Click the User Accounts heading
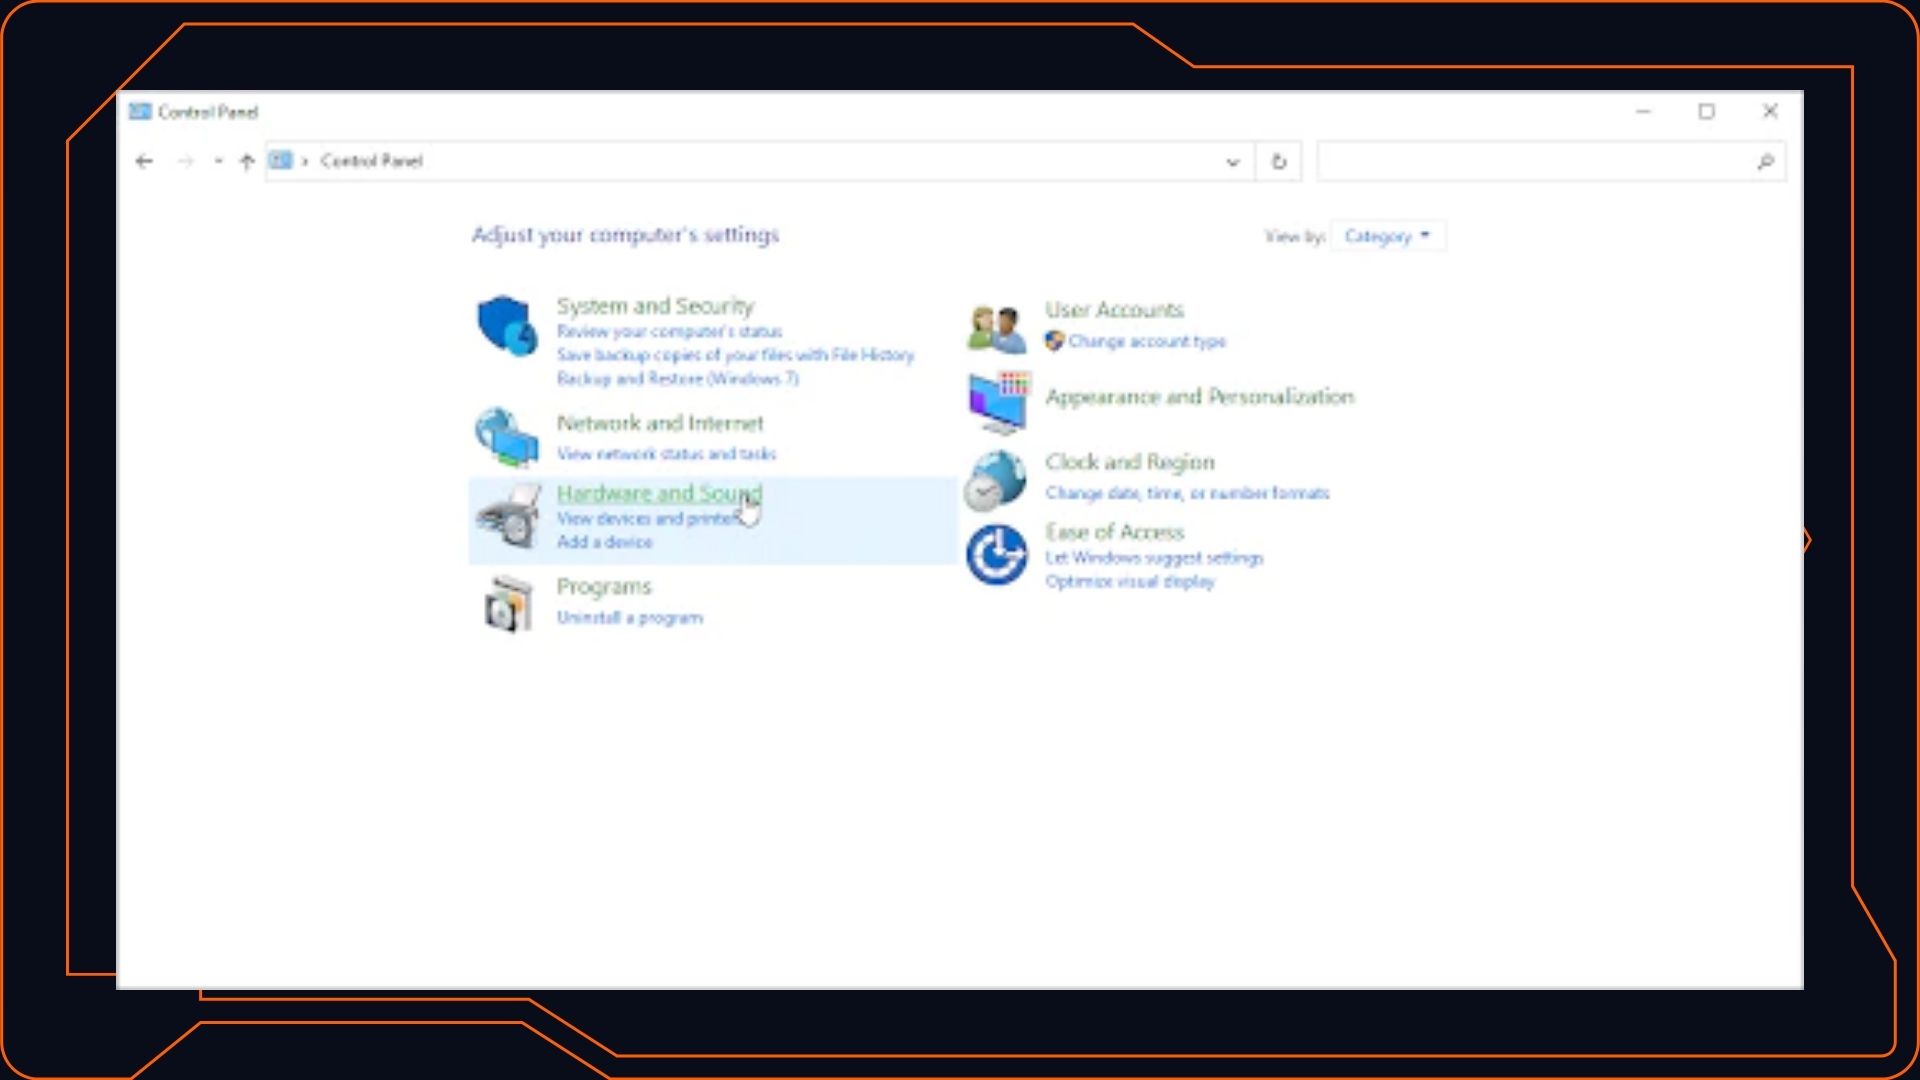Viewport: 1920px width, 1080px height. [x=1114, y=310]
